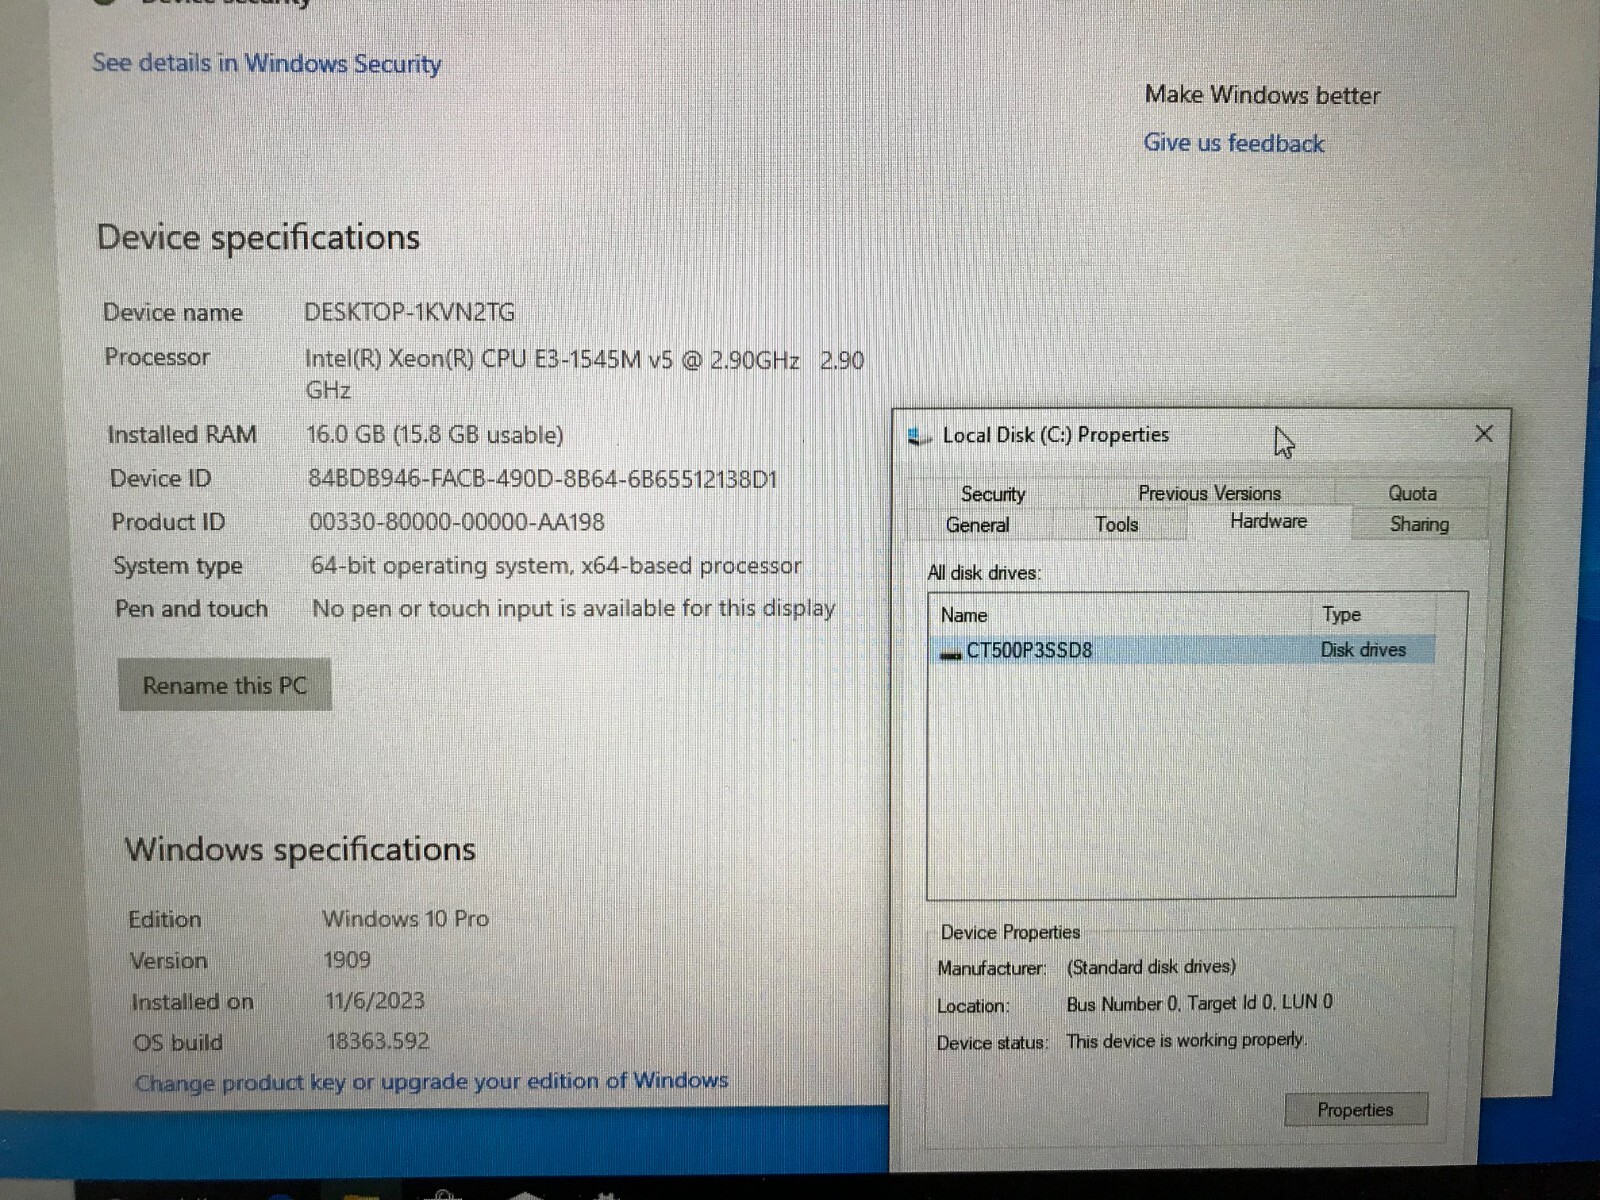The height and width of the screenshot is (1200, 1600).
Task: Click the device name DESKTOP-1KVN2TG
Action: point(409,312)
